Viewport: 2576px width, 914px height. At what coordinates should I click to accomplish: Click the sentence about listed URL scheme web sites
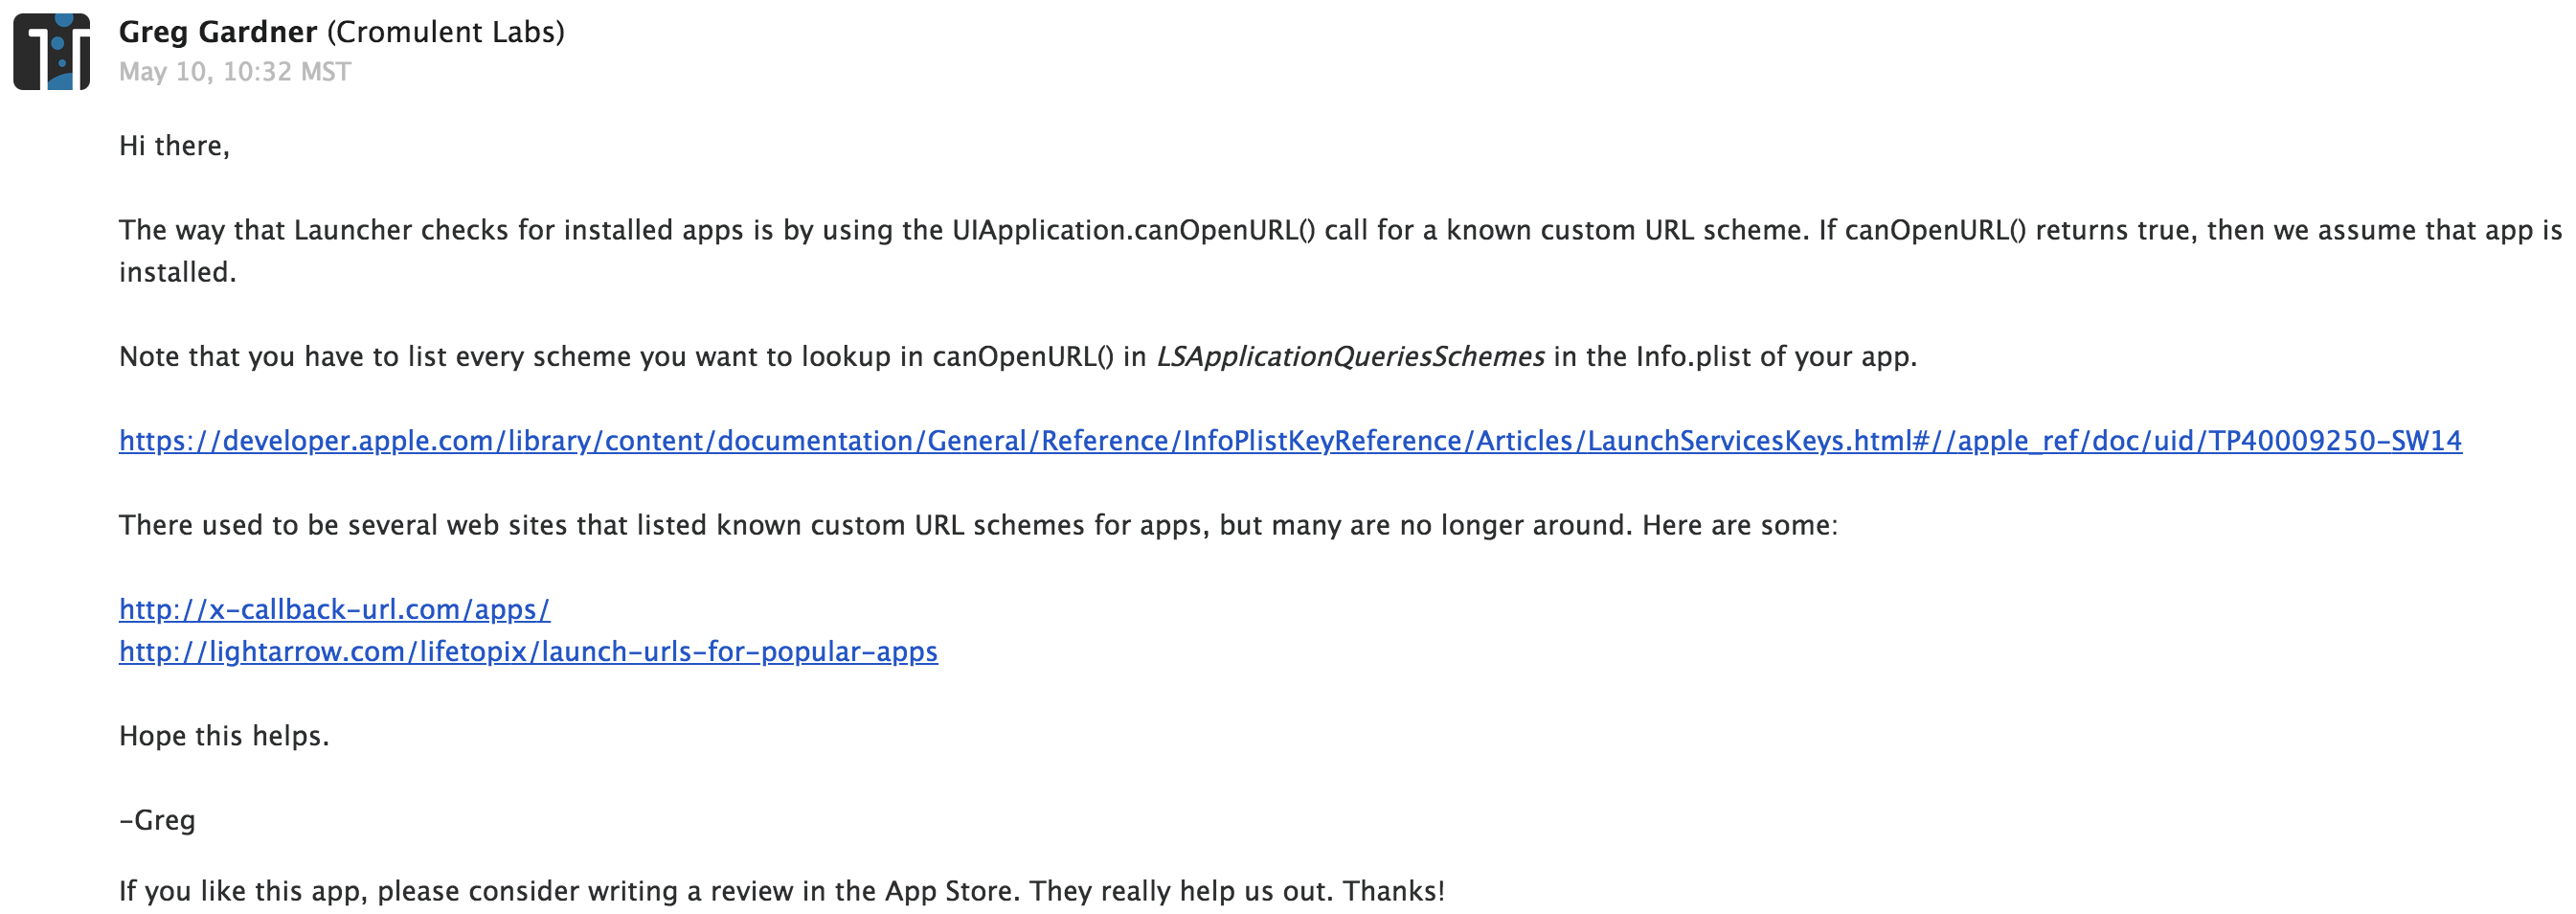pyautogui.click(x=978, y=525)
